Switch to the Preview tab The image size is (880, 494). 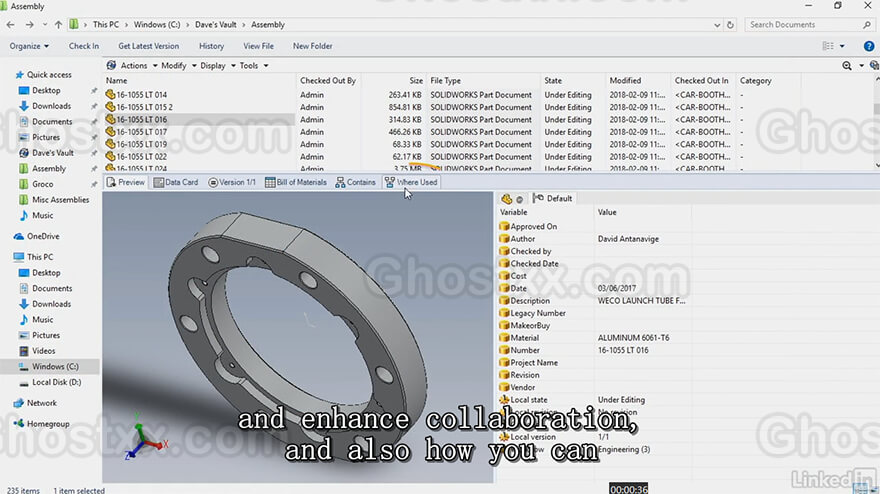pos(126,182)
